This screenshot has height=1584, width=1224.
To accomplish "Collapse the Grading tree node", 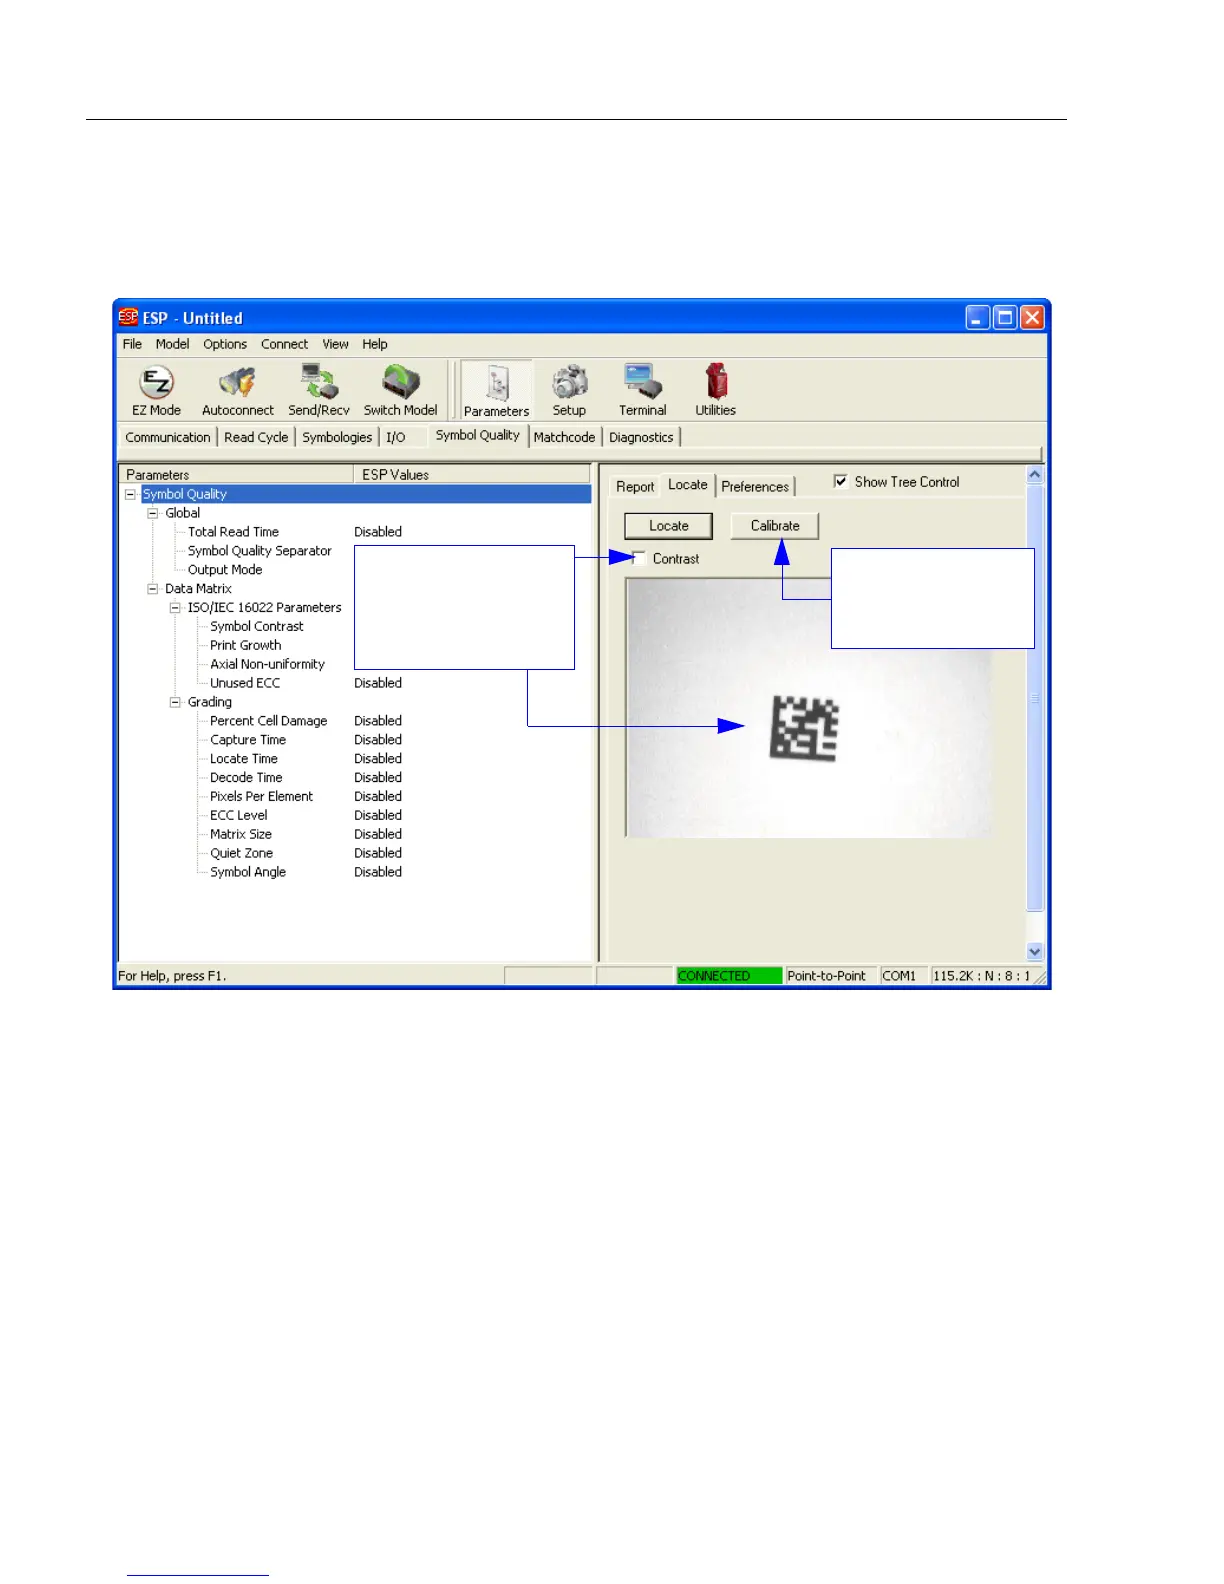I will point(175,702).
